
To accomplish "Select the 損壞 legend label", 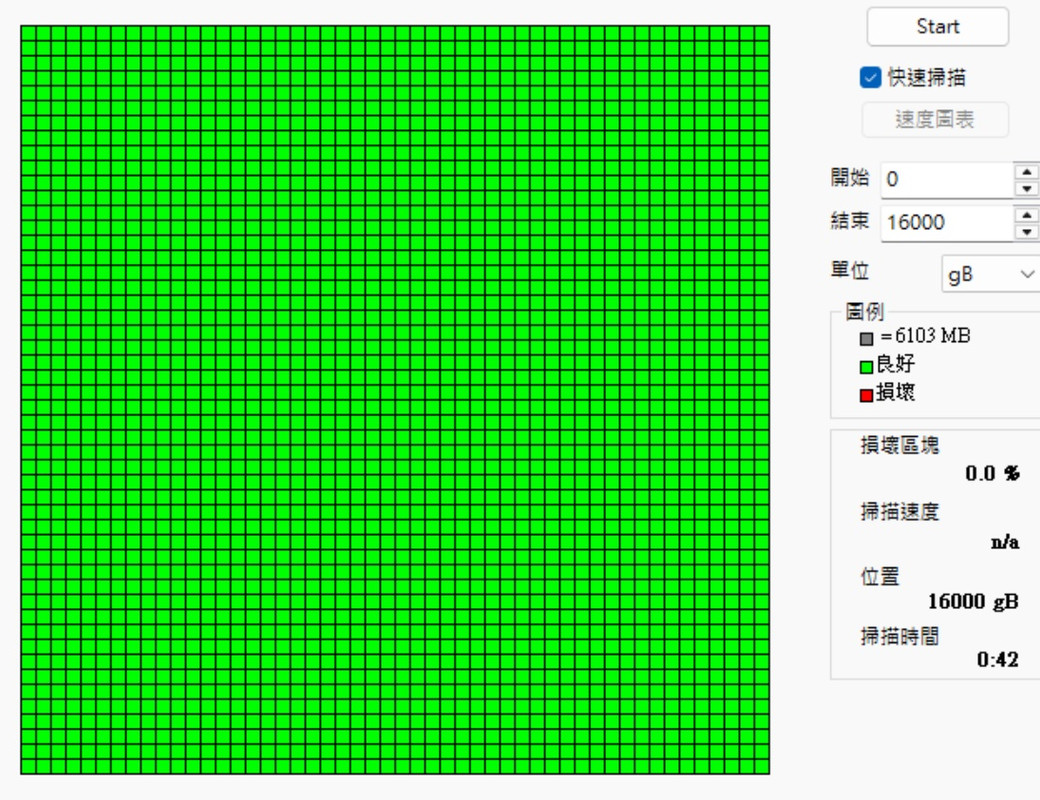I will pyautogui.click(x=895, y=392).
